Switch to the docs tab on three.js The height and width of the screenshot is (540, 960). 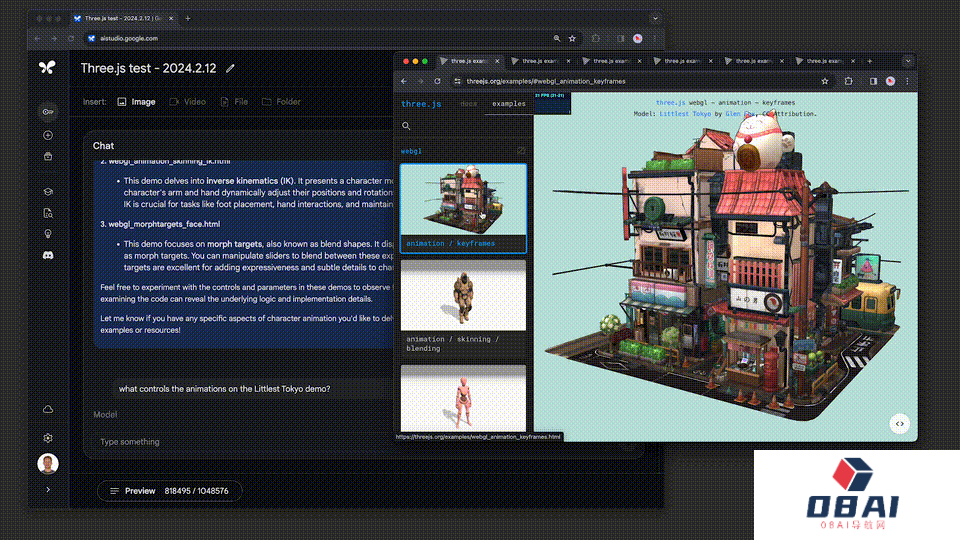coord(468,104)
